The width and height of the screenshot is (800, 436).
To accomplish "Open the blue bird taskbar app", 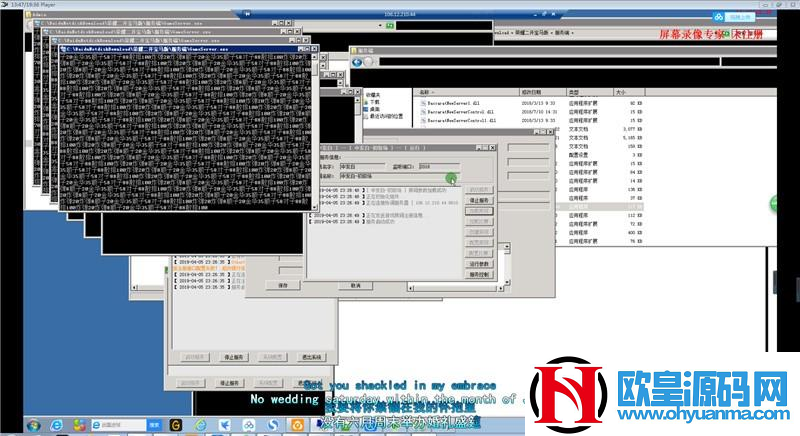I will [x=224, y=425].
